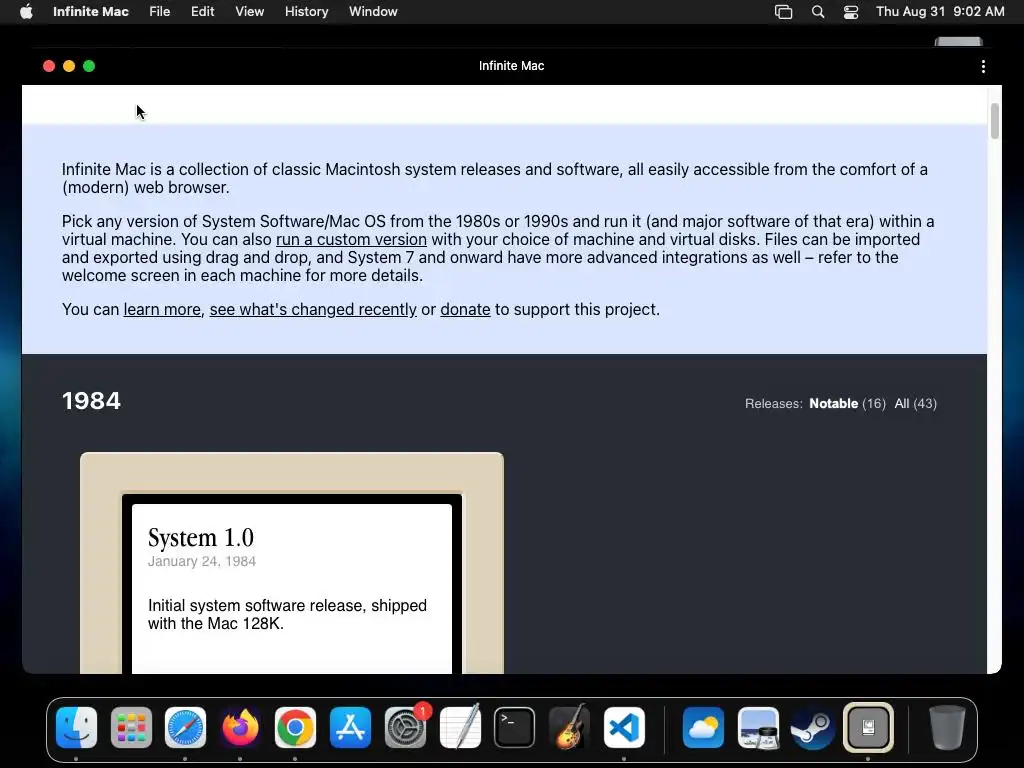
Task: Open the Weather app in Dock
Action: pos(703,727)
